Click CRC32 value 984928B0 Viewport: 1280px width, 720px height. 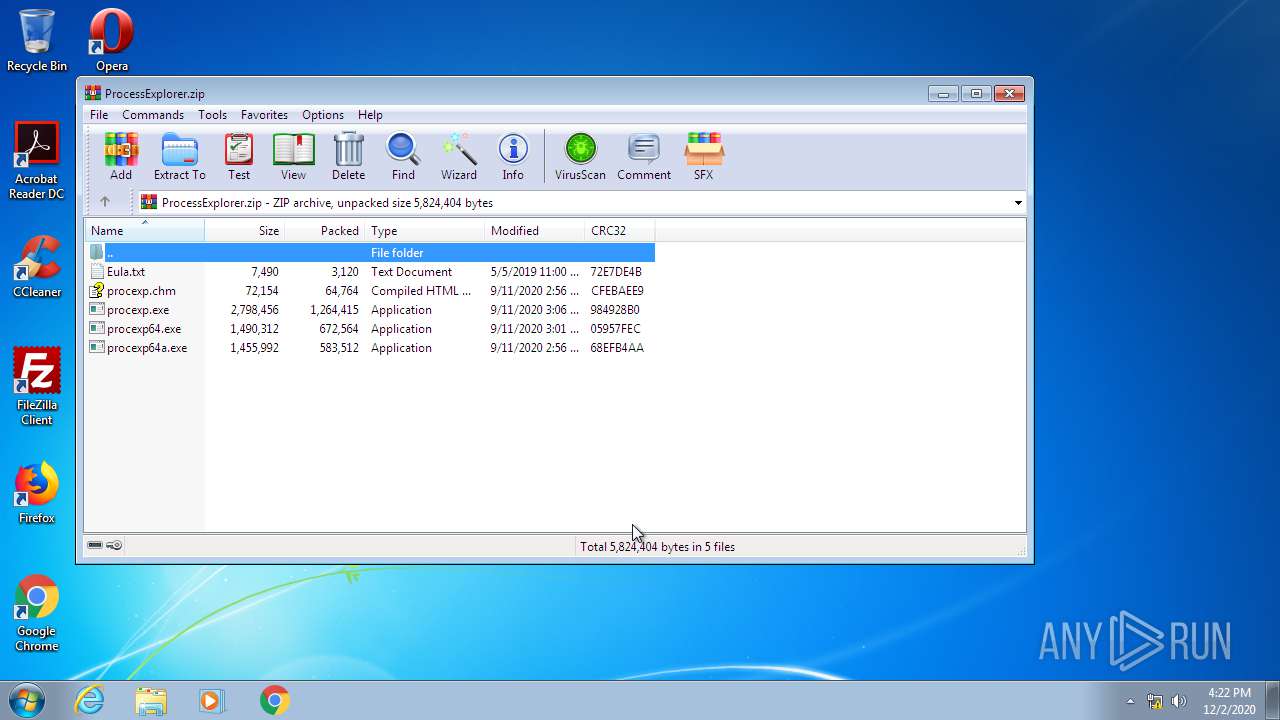[x=615, y=310]
